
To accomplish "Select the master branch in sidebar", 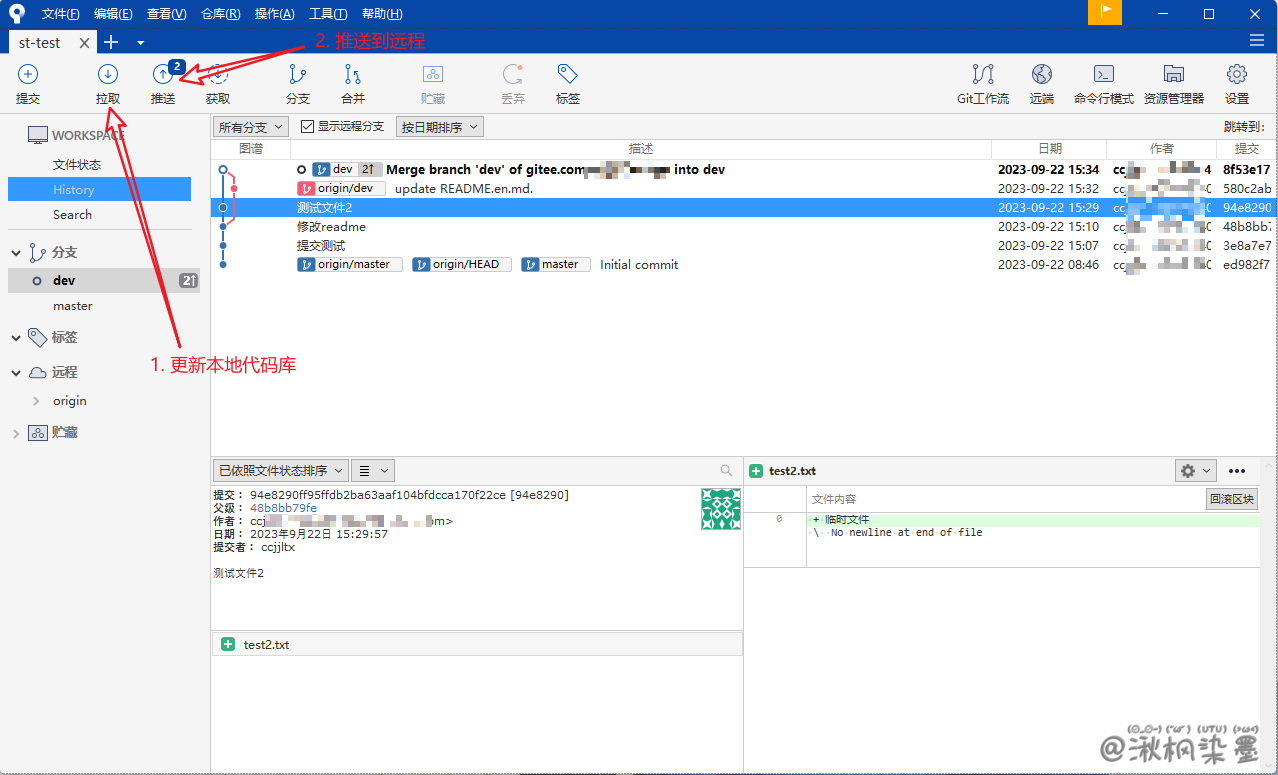I will 73,306.
